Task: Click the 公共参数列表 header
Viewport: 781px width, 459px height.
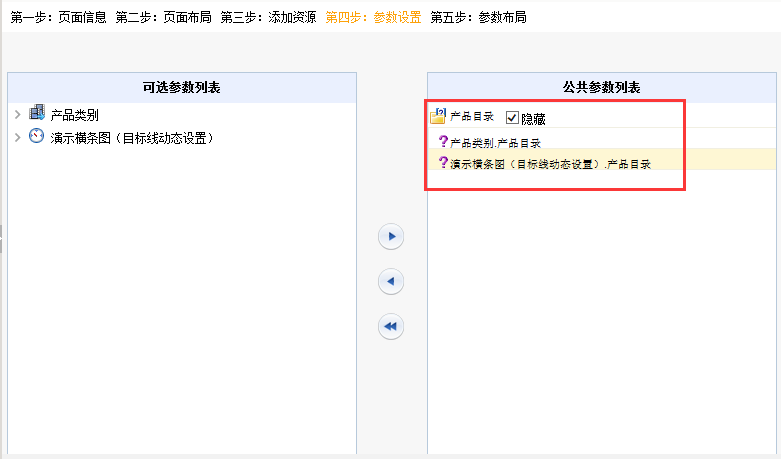Action: click(602, 88)
